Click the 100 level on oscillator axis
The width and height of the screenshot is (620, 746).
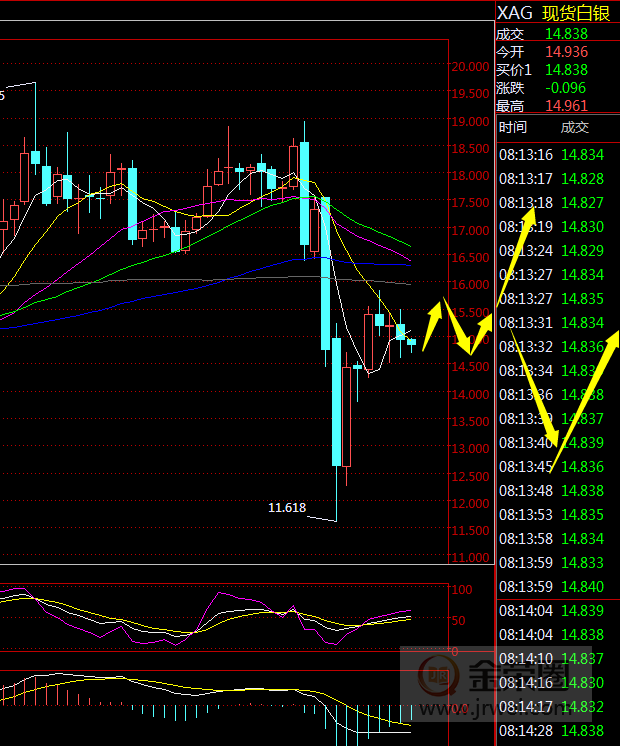point(462,589)
